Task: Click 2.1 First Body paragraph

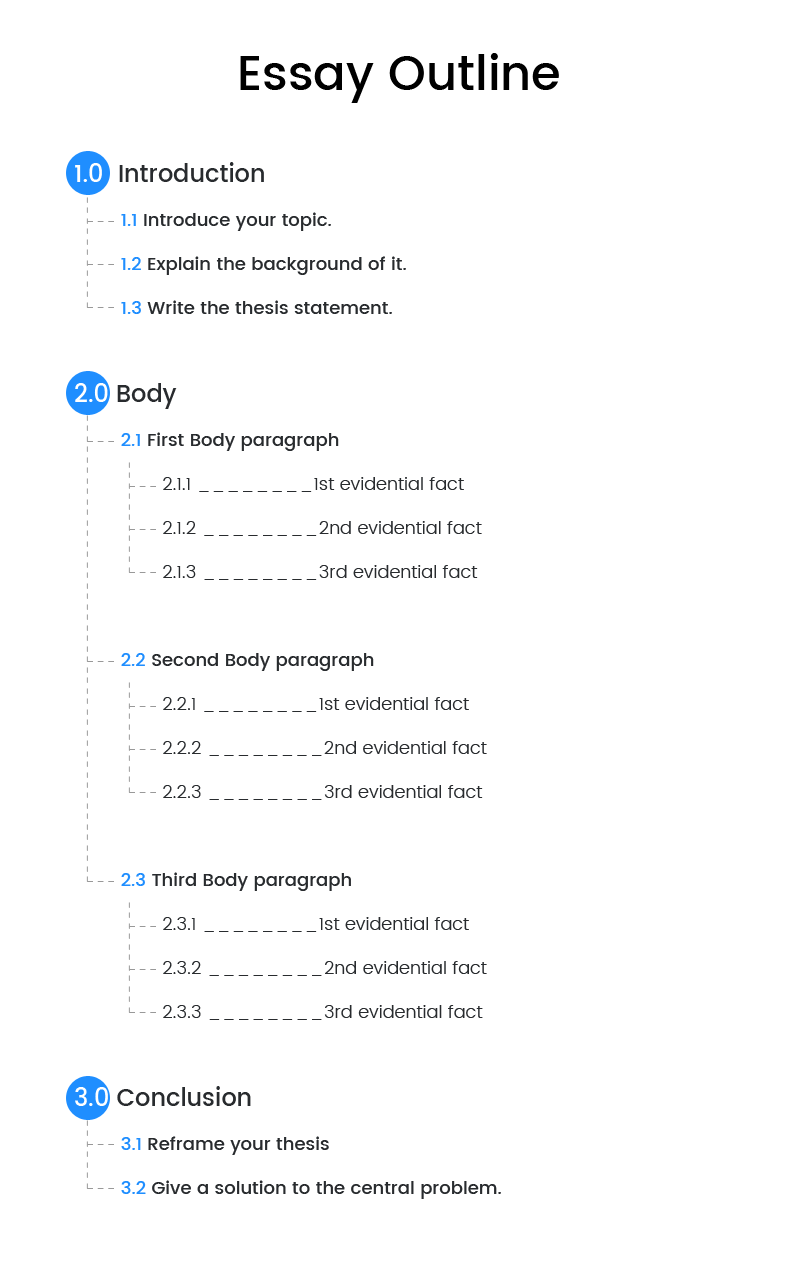Action: [x=230, y=440]
